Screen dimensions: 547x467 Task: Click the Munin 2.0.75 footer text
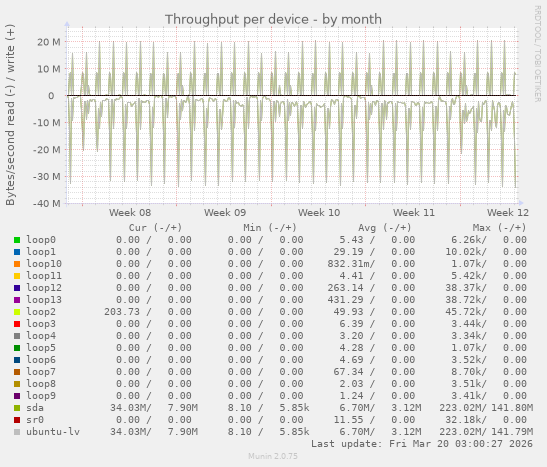[273, 456]
